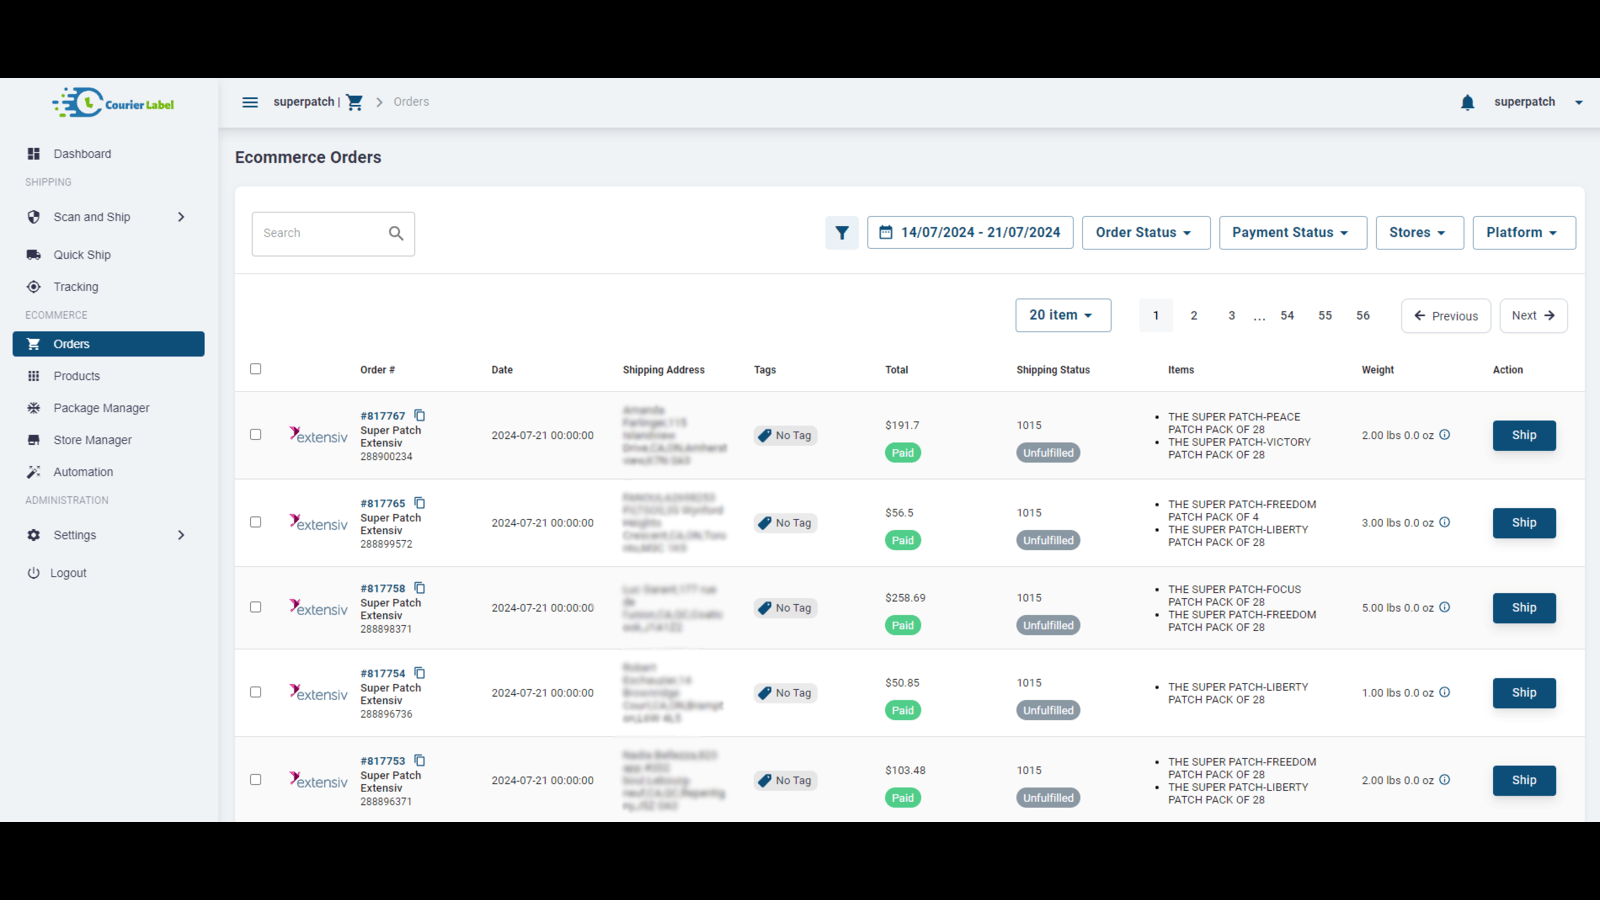The image size is (1600, 900).
Task: Click the Products grid icon
Action: [34, 376]
